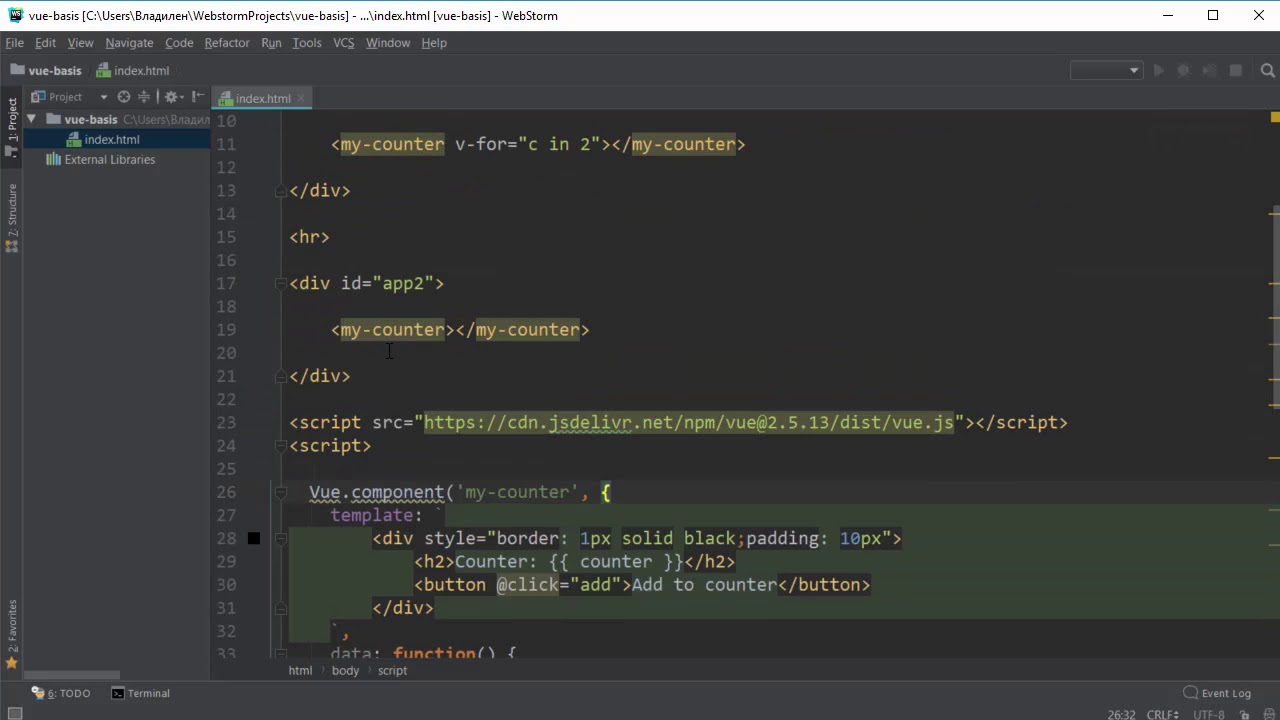1280x720 pixels.
Task: Collapse all in Project panel
Action: (x=144, y=97)
